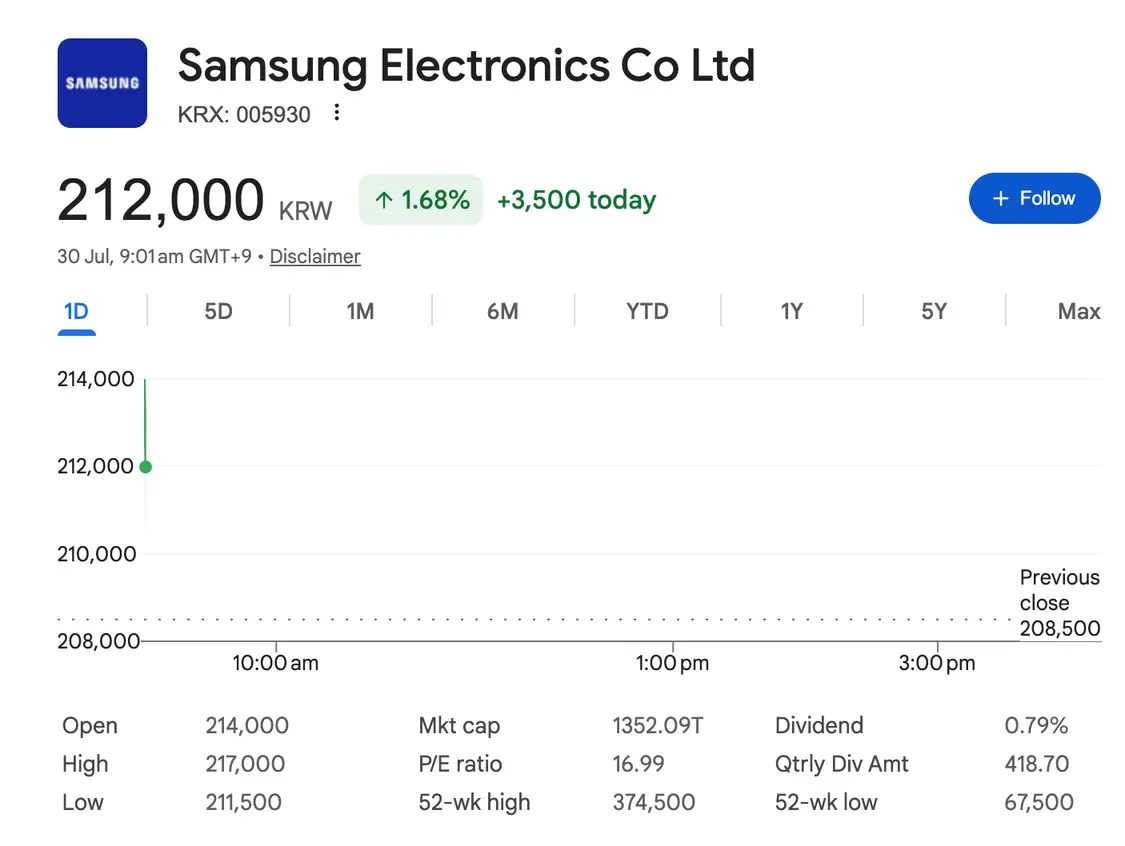Click the Samsung logo icon
Image resolution: width=1125 pixels, height=846 pixels.
[102, 83]
